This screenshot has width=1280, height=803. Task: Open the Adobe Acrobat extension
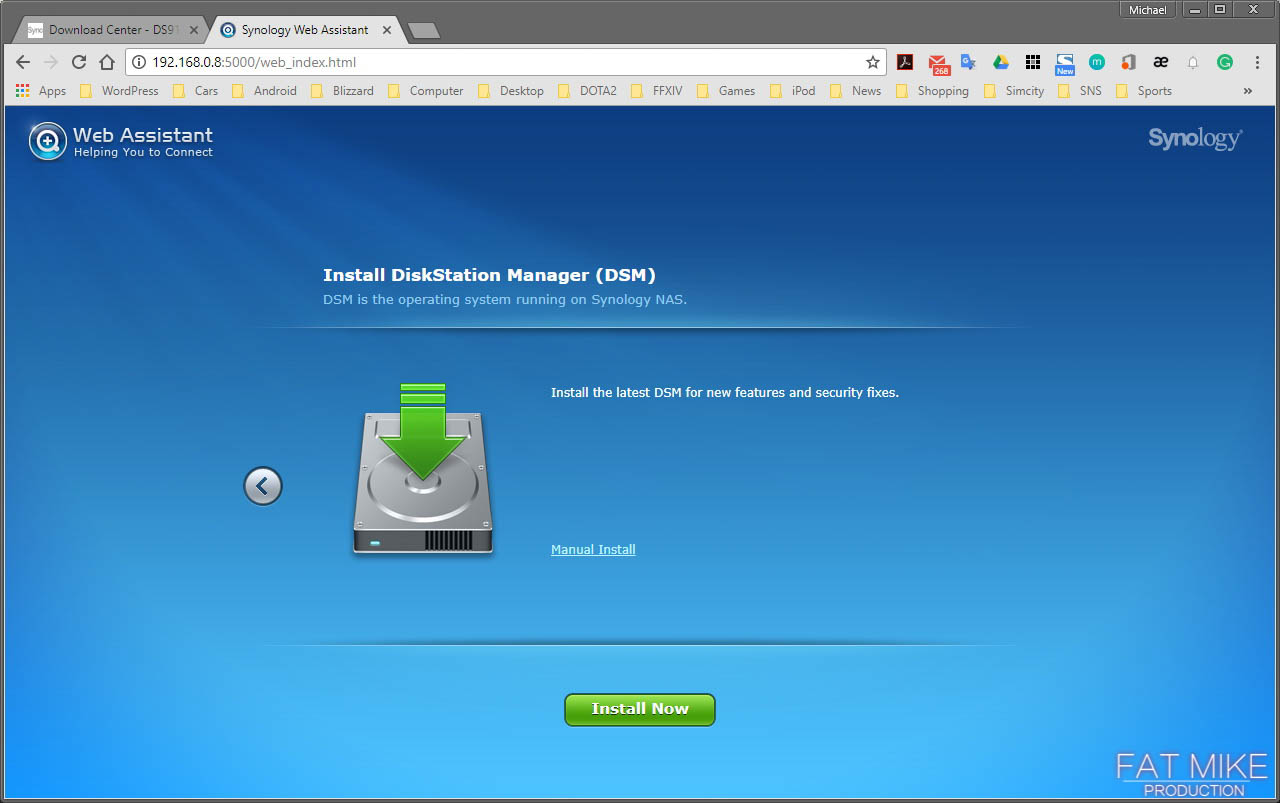click(x=905, y=62)
